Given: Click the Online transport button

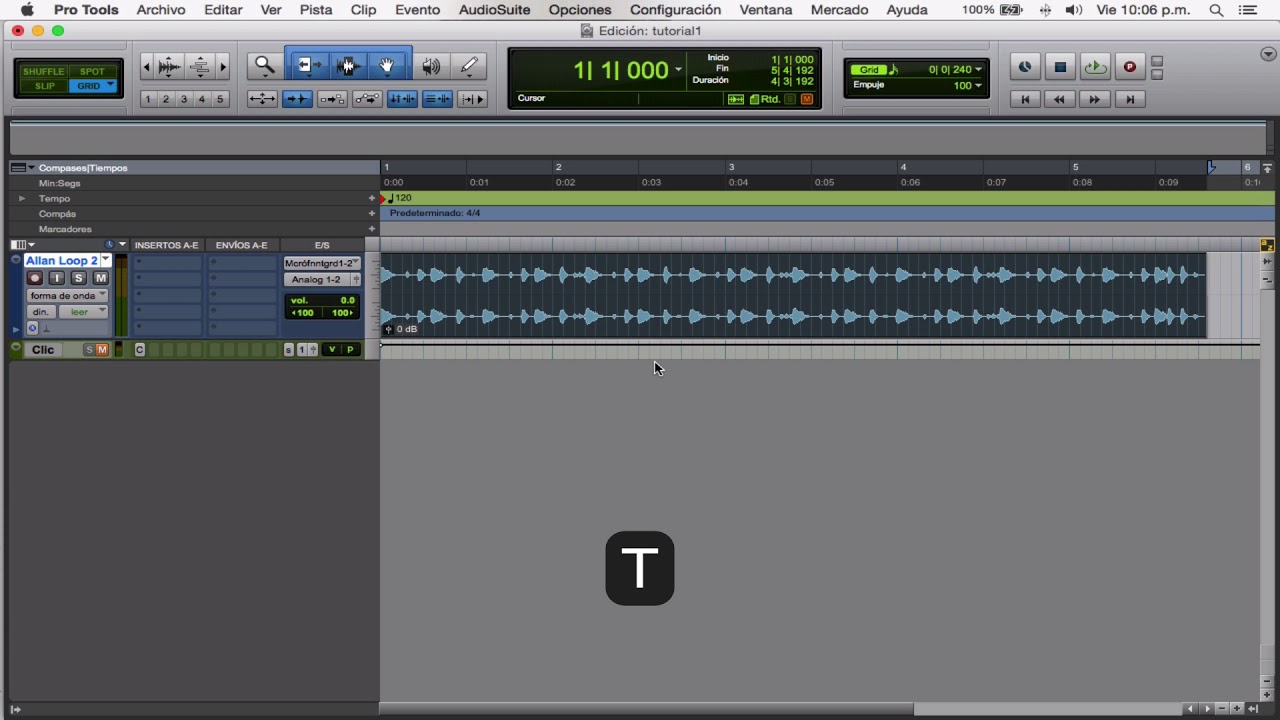Looking at the screenshot, I should [1025, 67].
